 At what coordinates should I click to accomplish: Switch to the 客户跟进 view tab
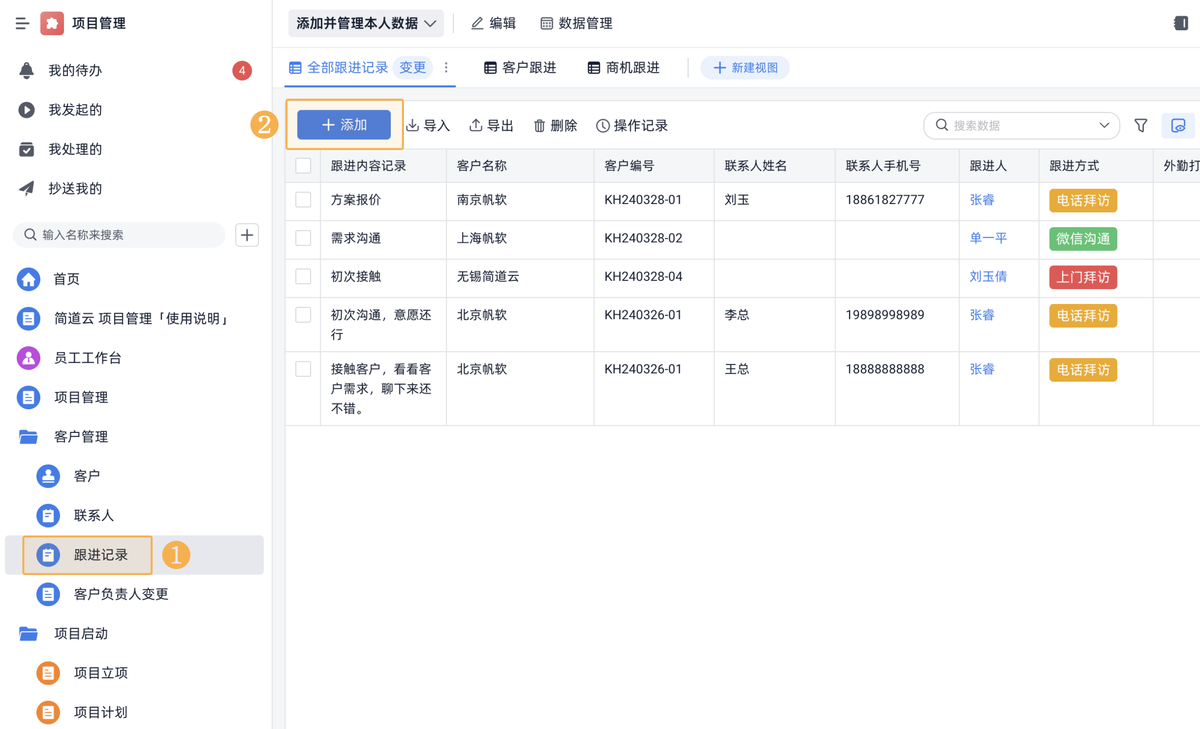point(520,68)
